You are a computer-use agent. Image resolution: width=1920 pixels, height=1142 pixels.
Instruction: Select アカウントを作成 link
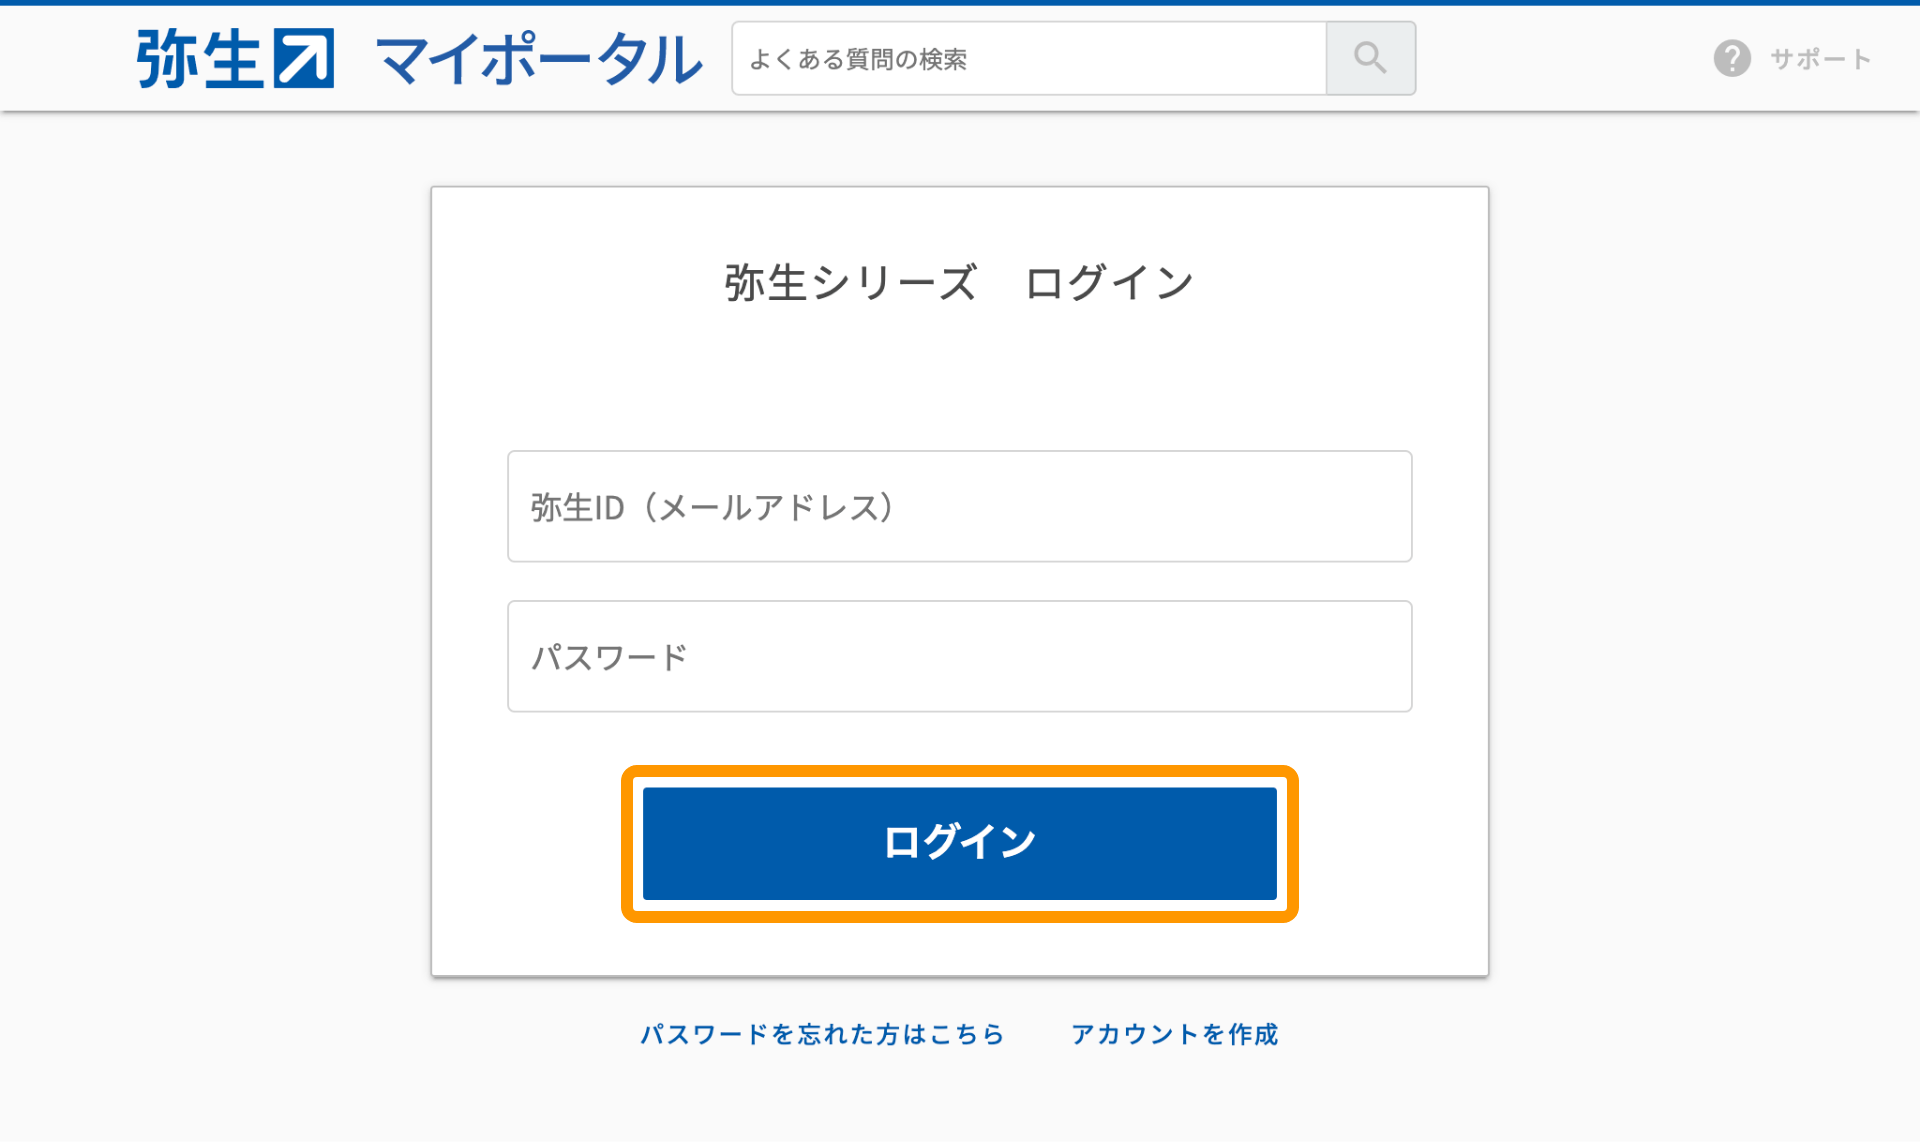pyautogui.click(x=1174, y=1034)
